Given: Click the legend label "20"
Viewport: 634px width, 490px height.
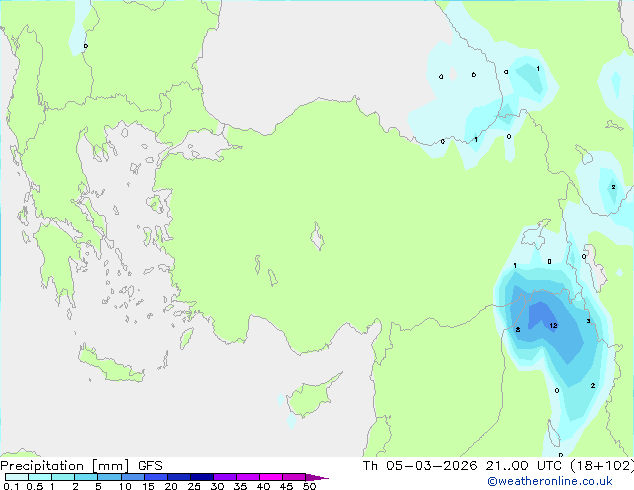Looking at the screenshot, I should [x=171, y=486].
